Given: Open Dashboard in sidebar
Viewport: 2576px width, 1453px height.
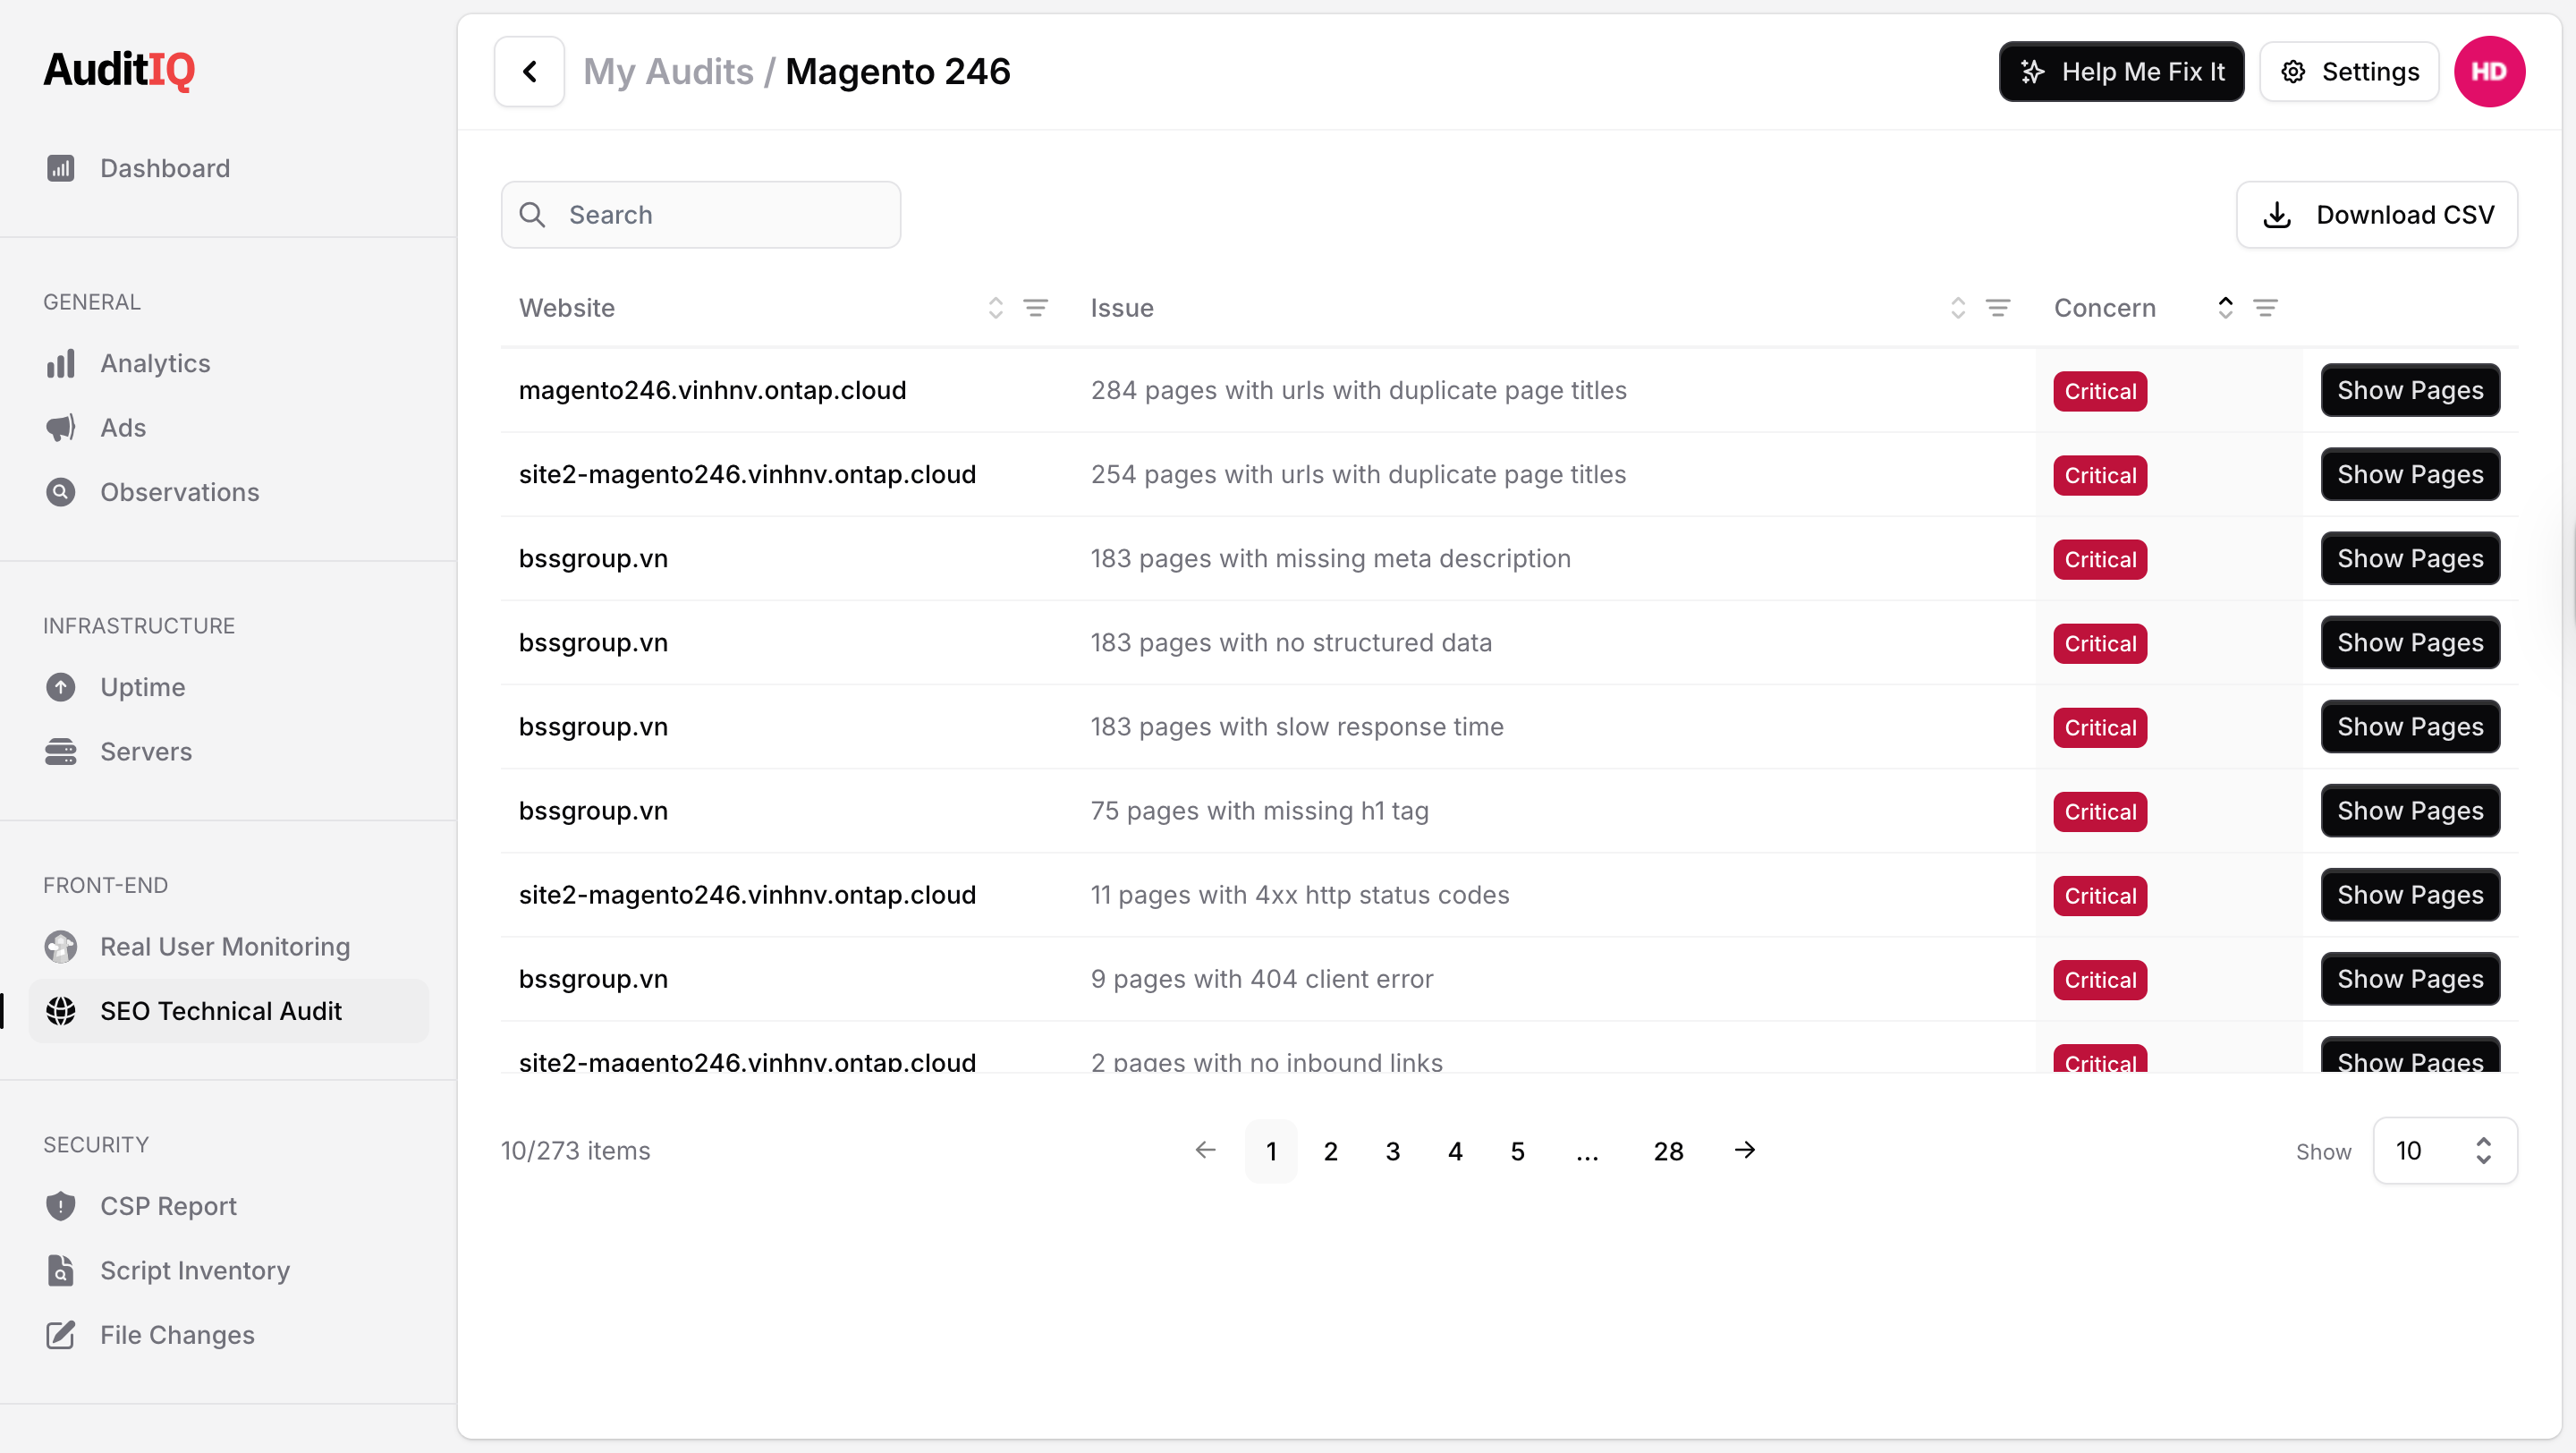Looking at the screenshot, I should coord(229,168).
